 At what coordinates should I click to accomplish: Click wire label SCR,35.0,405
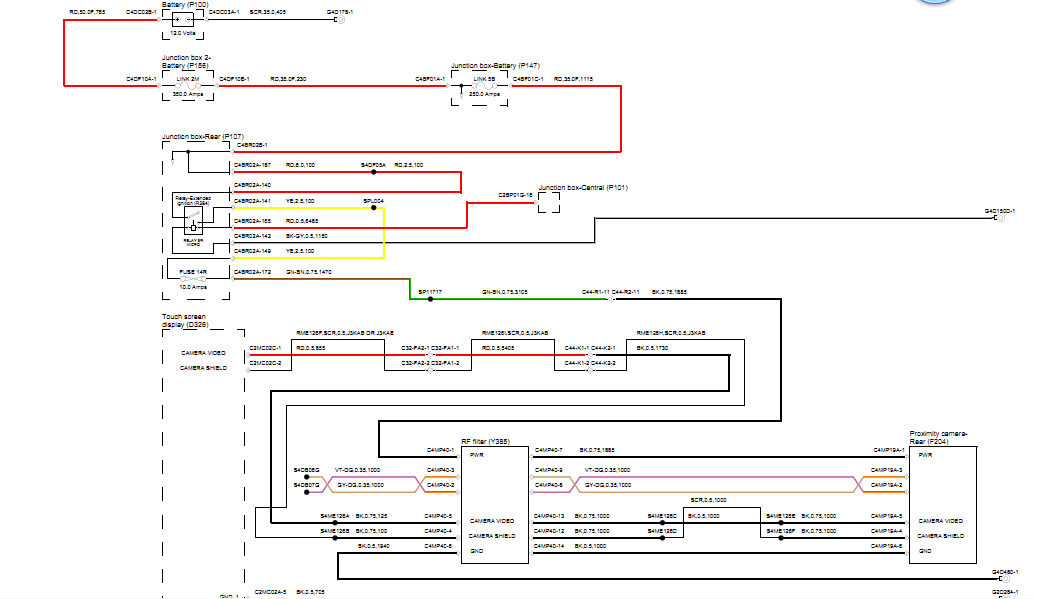tap(268, 12)
